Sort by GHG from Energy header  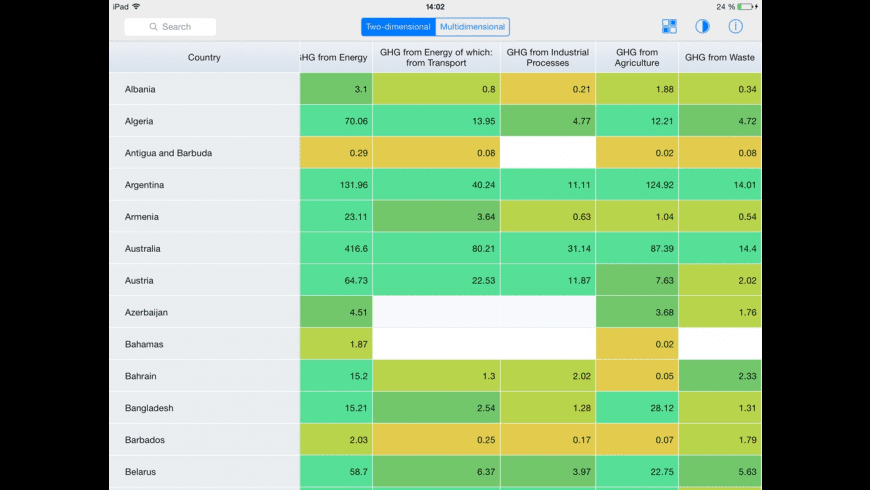click(x=336, y=57)
